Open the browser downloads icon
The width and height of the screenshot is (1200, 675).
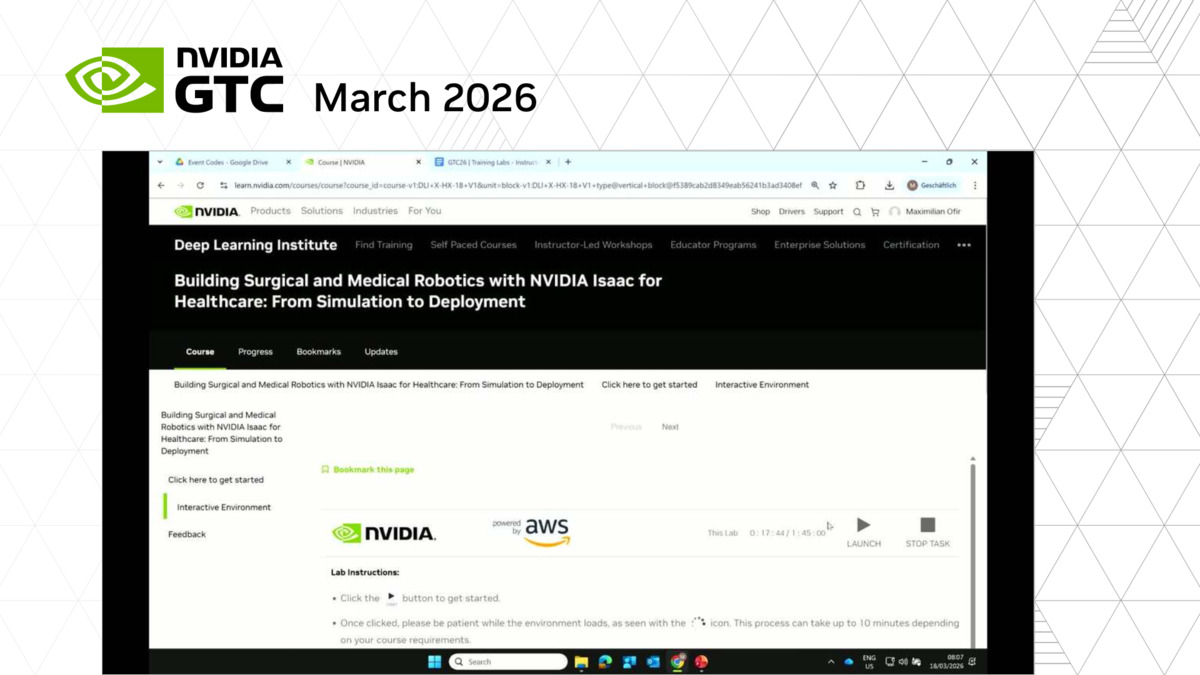889,185
